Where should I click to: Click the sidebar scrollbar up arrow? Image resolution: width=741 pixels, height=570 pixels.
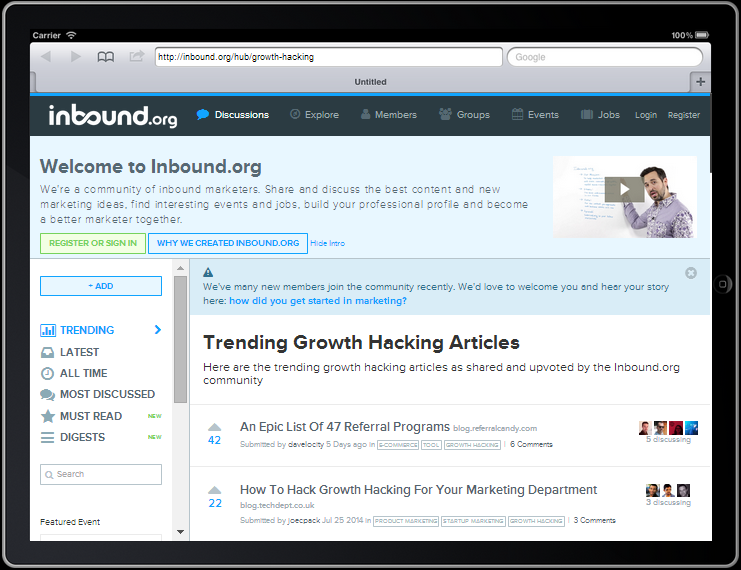tap(181, 268)
